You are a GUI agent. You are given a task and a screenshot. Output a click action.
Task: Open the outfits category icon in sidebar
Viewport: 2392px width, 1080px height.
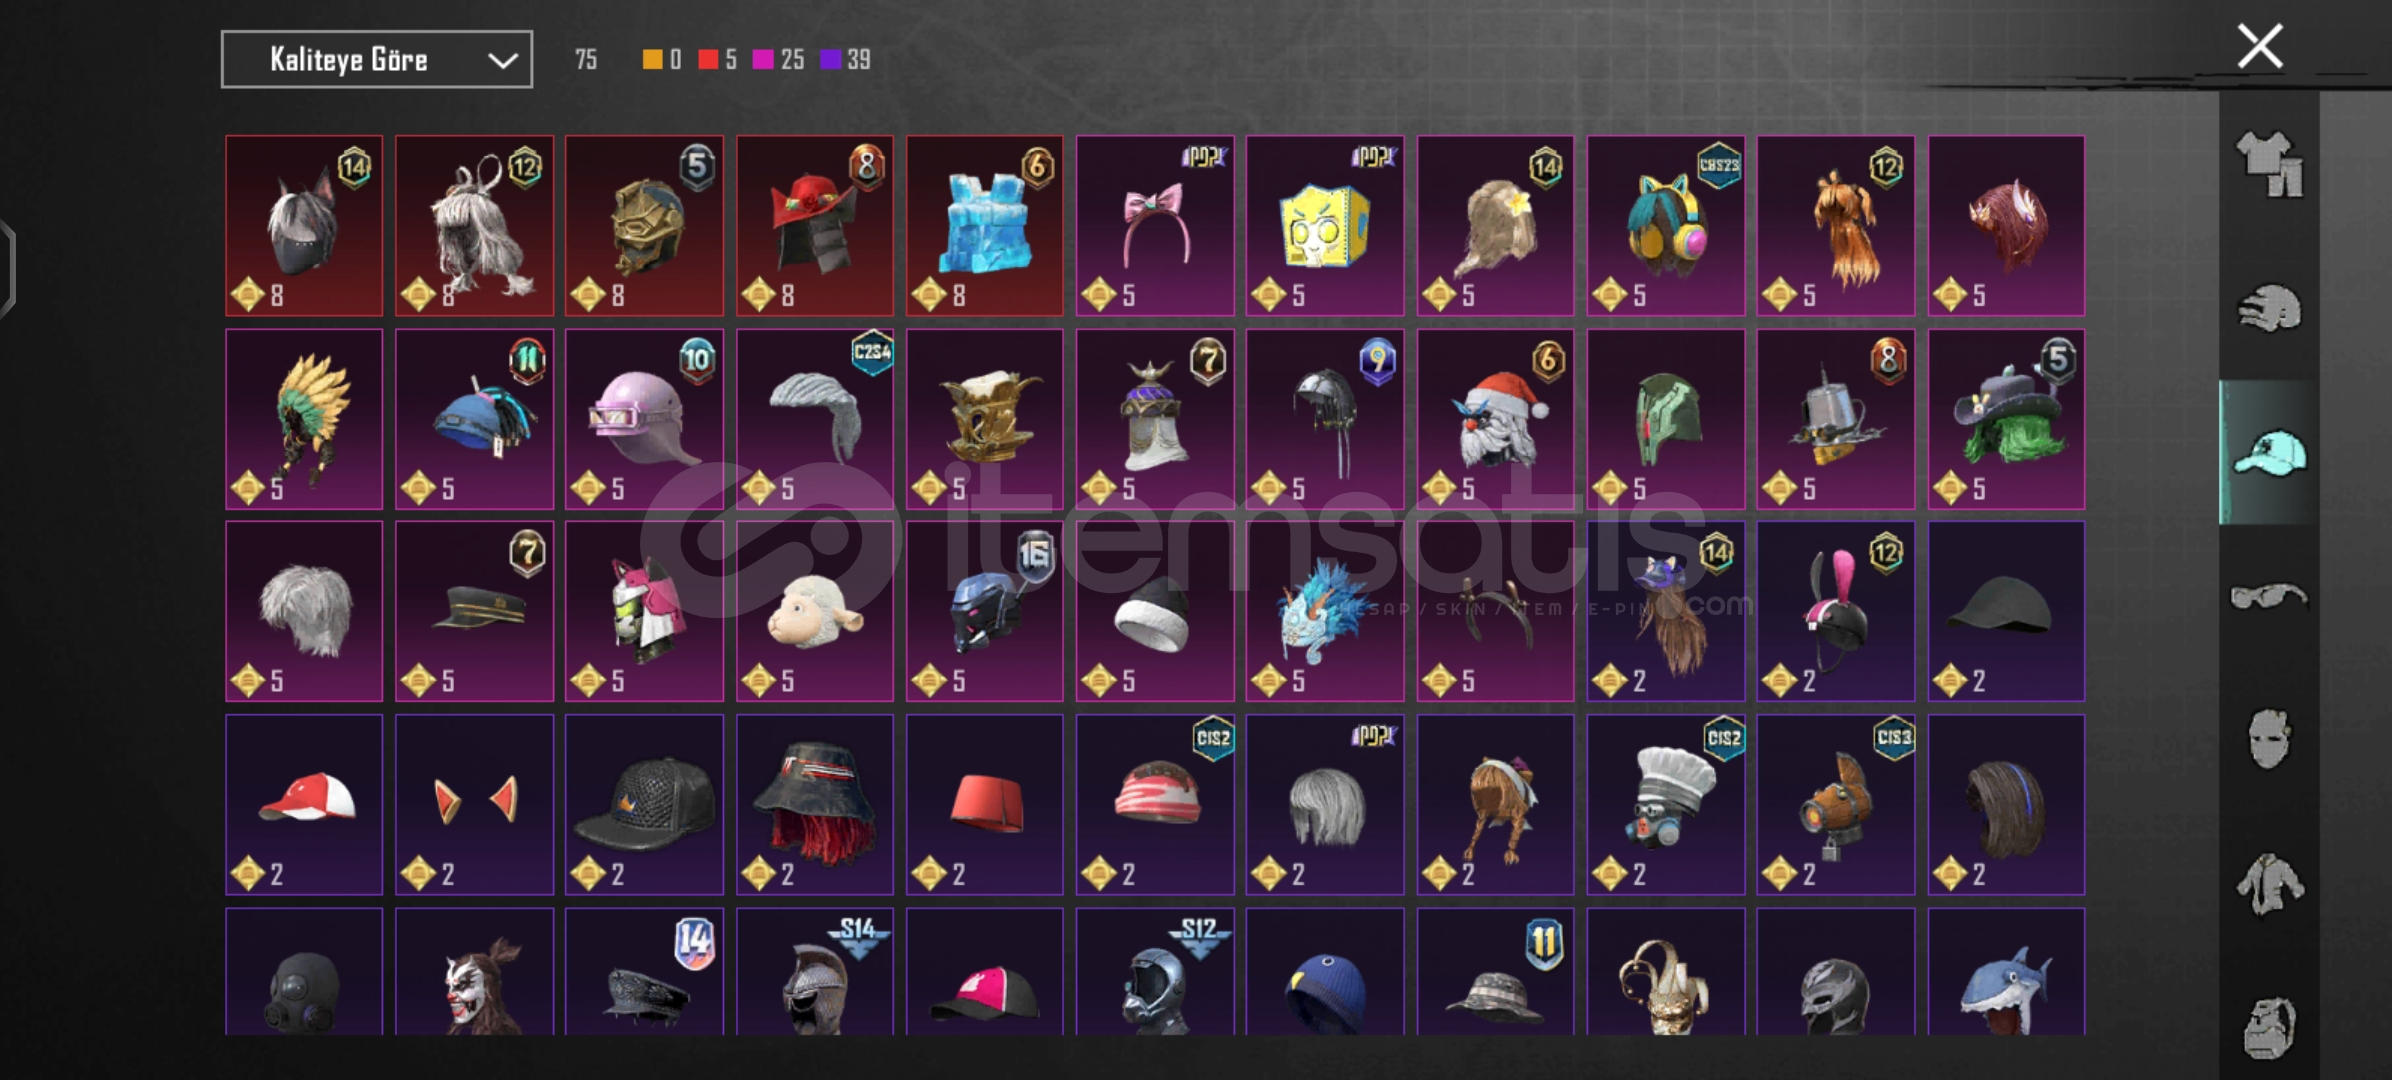[2269, 164]
